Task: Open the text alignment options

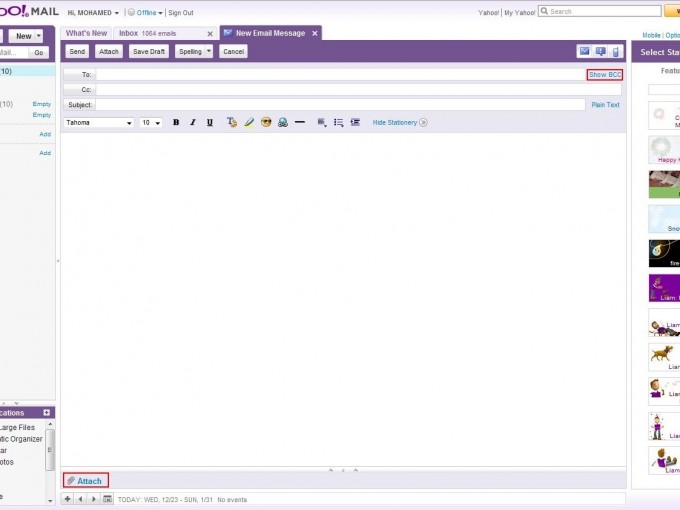Action: click(x=322, y=123)
